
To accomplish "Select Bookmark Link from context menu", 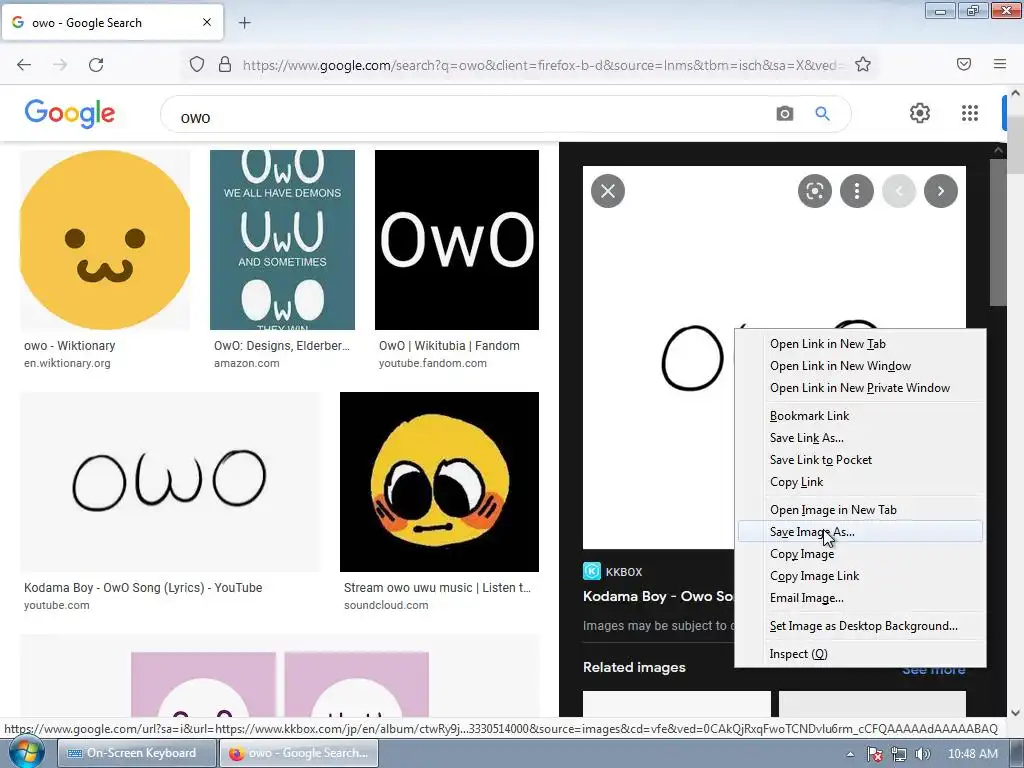I will (860, 416).
